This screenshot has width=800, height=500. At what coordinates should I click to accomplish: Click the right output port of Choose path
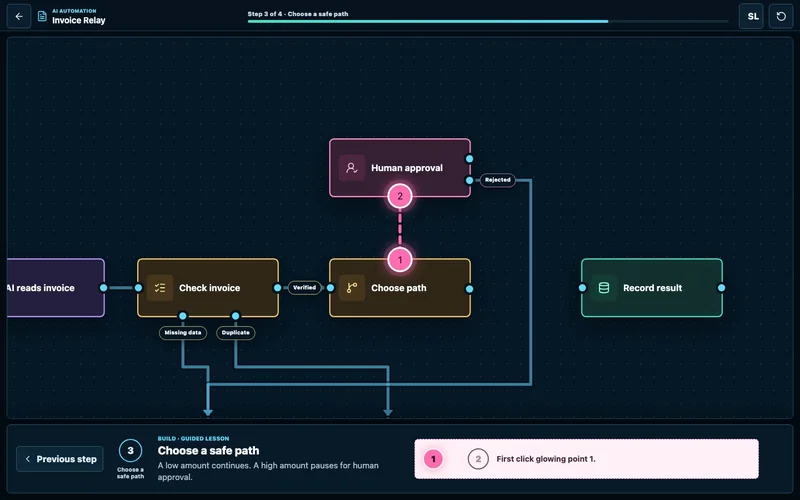[469, 289]
